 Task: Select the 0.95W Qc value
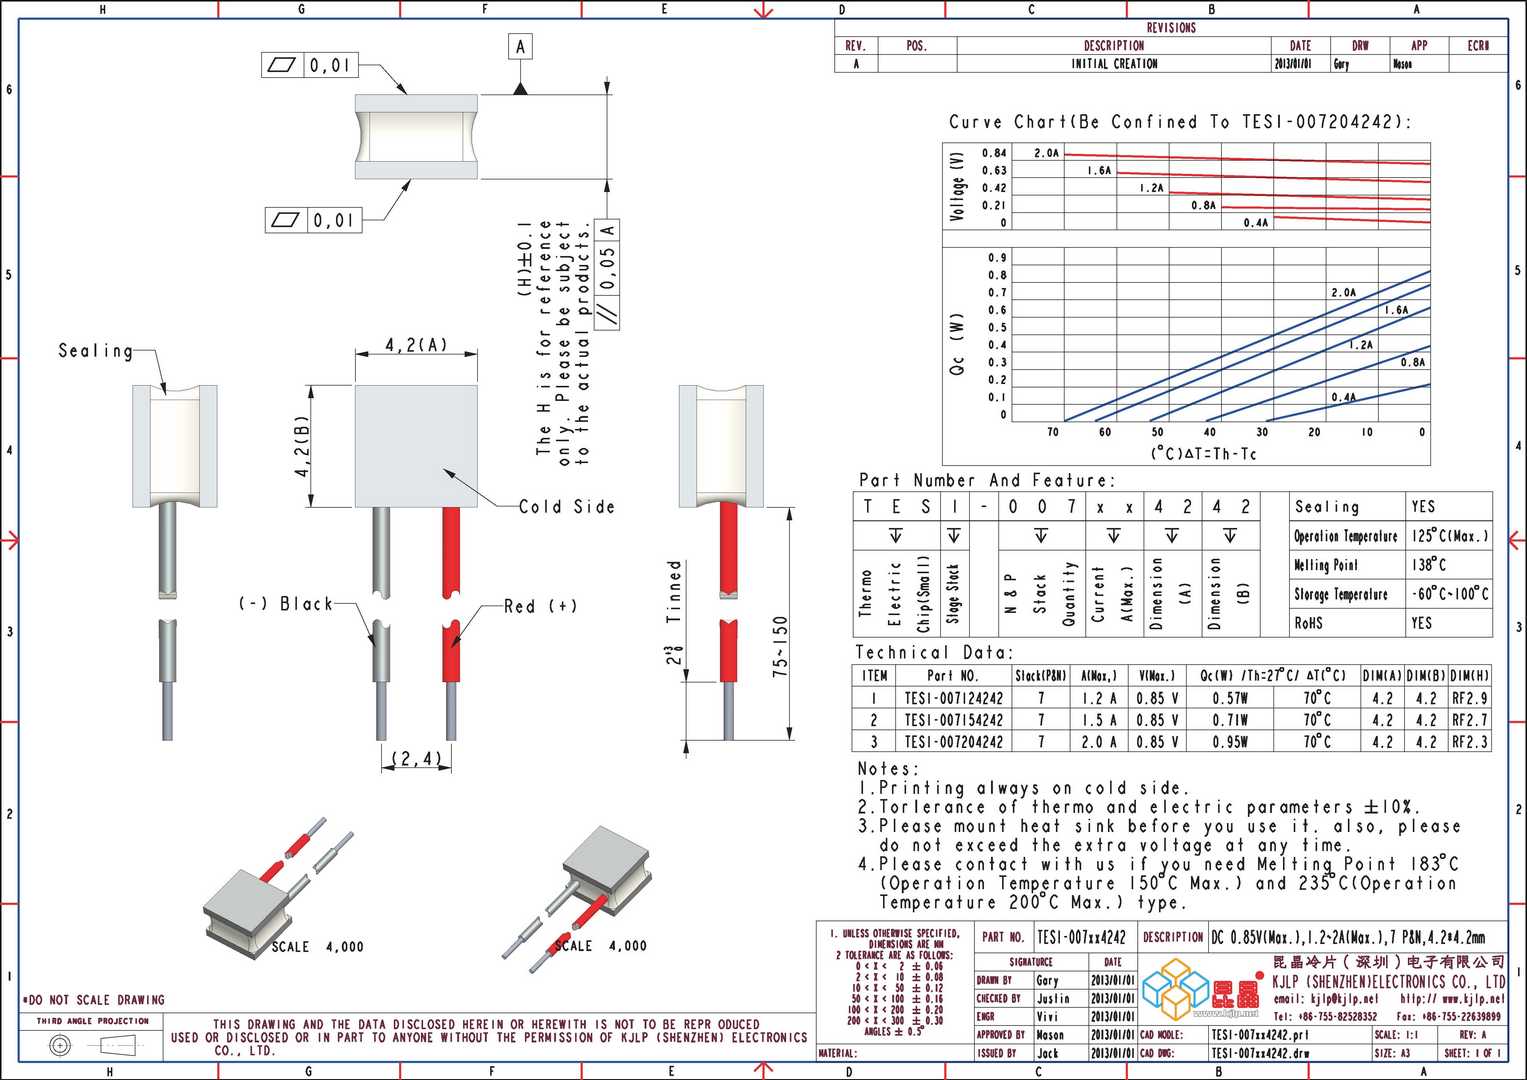[x=1230, y=742]
